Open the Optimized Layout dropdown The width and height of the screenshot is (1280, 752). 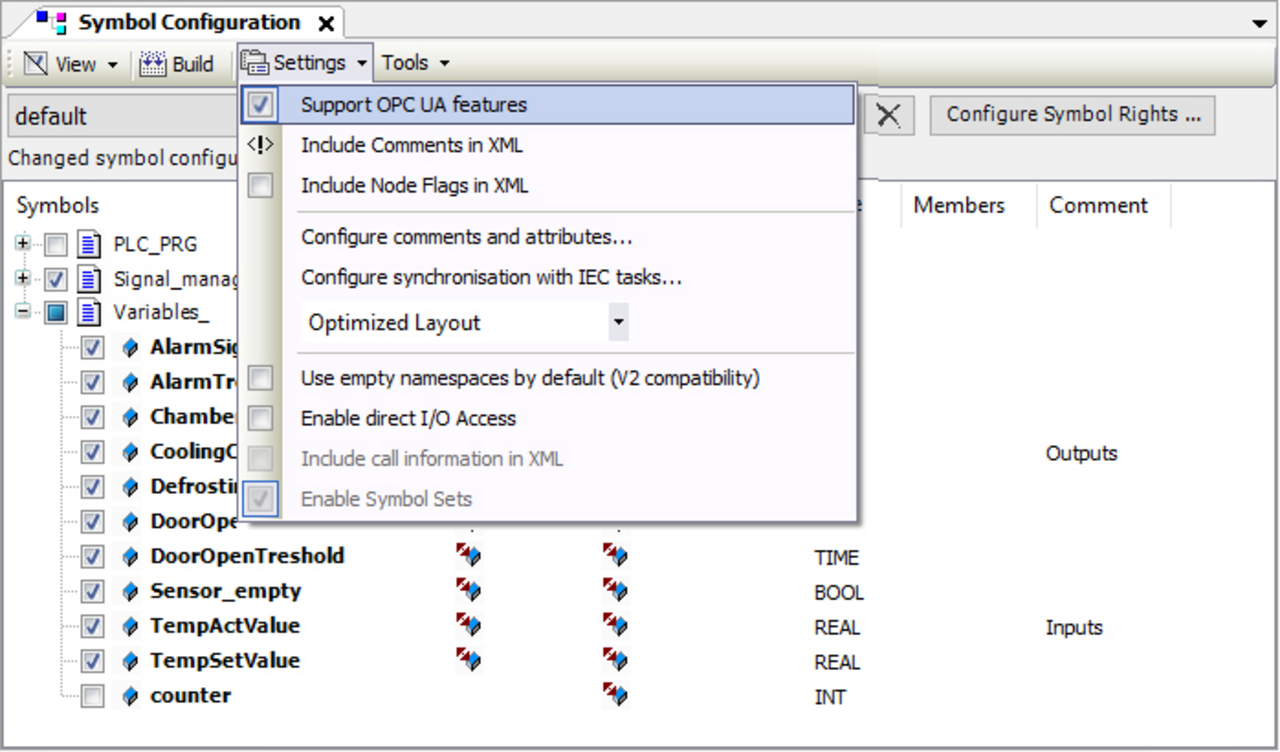tap(618, 323)
